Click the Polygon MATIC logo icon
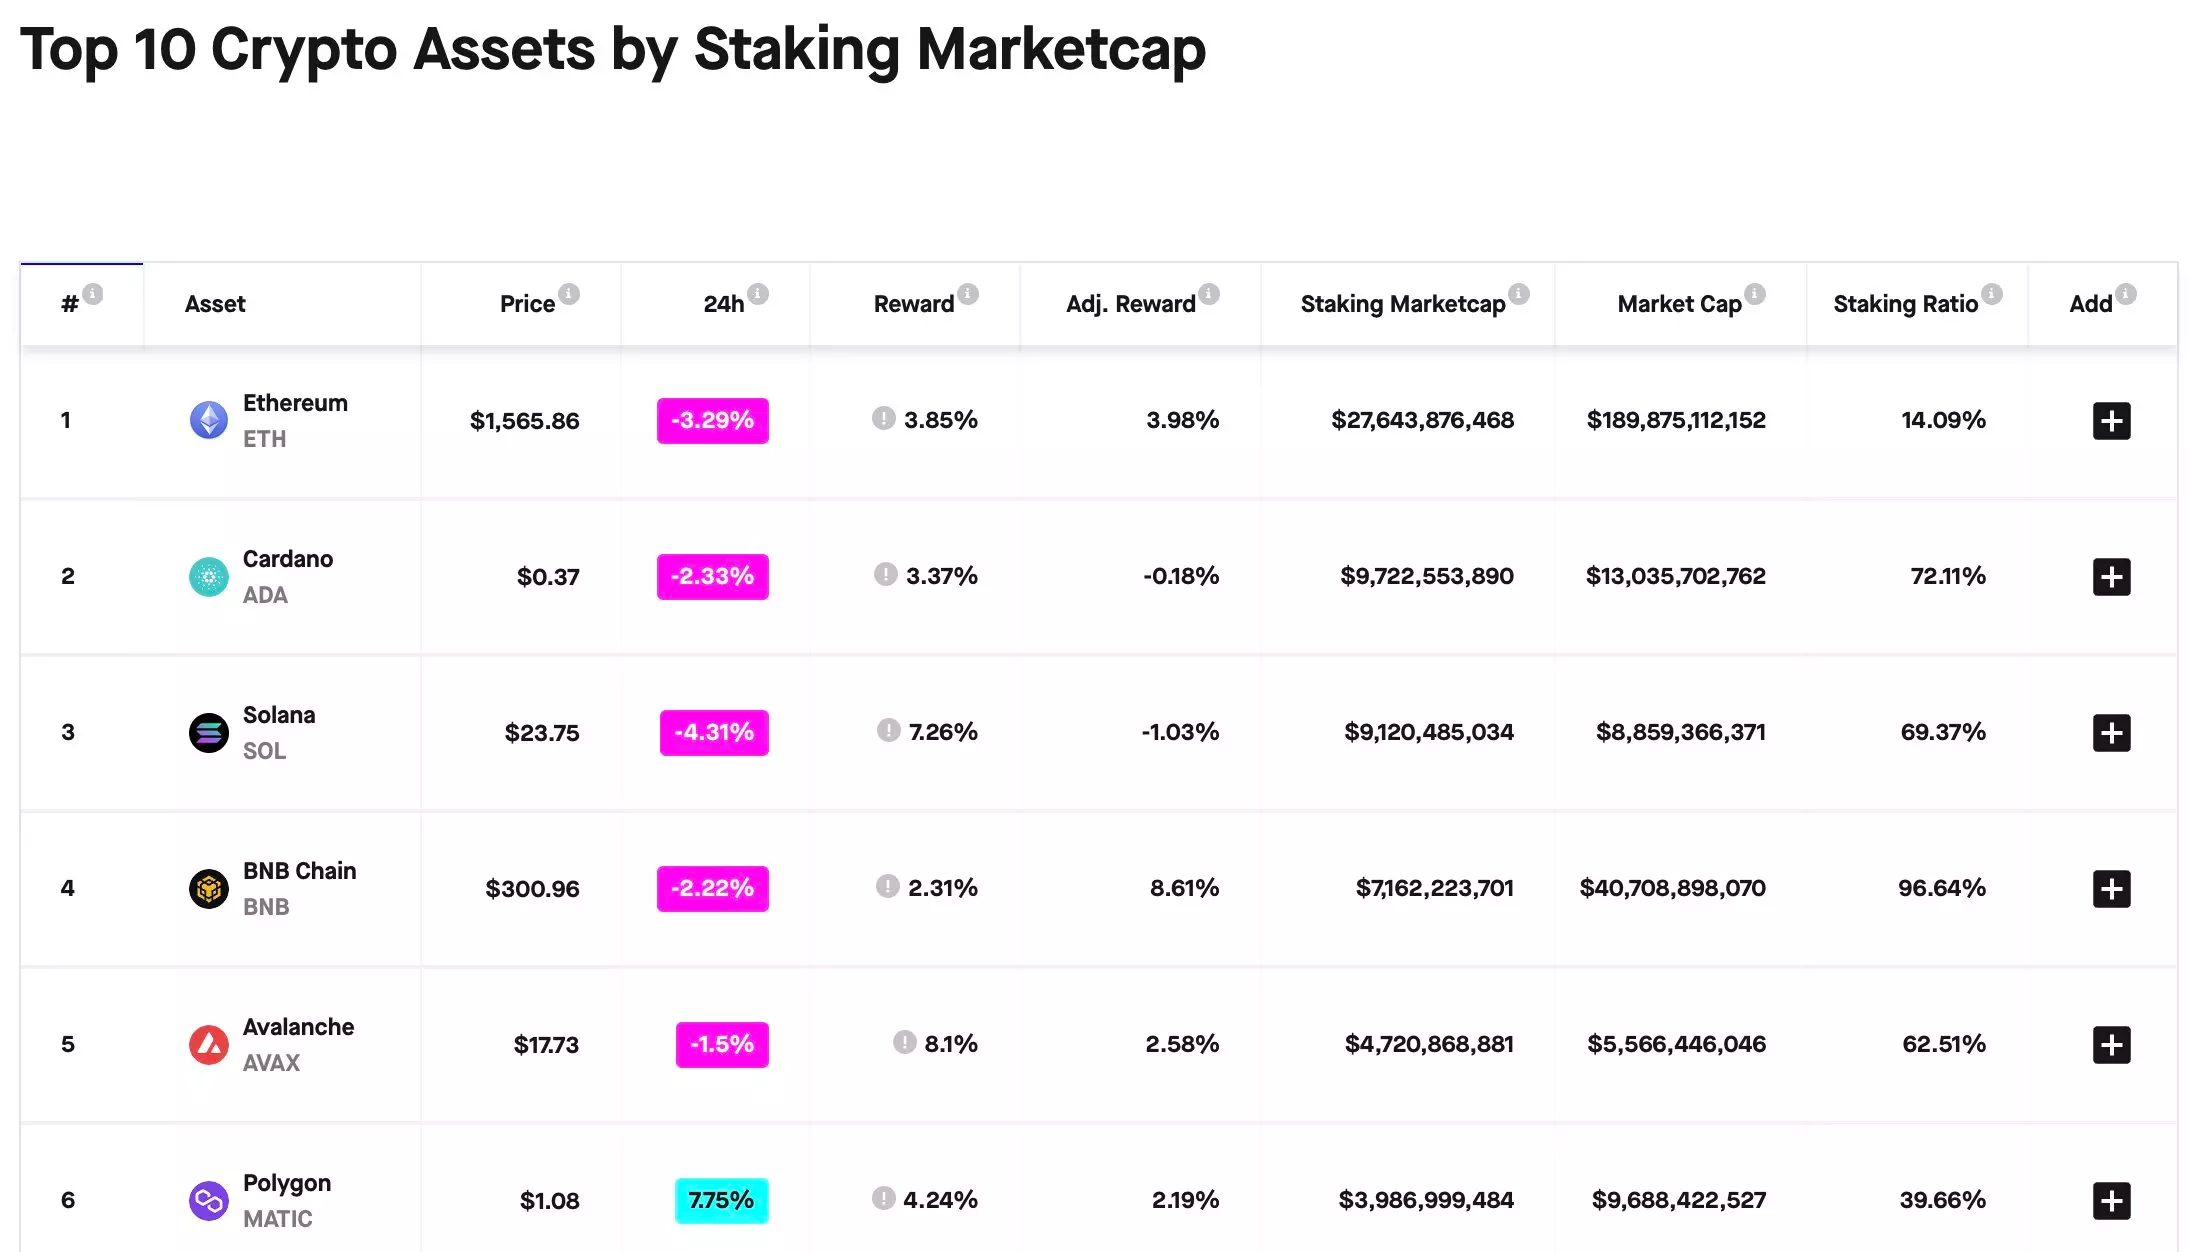The width and height of the screenshot is (2190, 1252). [x=208, y=1200]
